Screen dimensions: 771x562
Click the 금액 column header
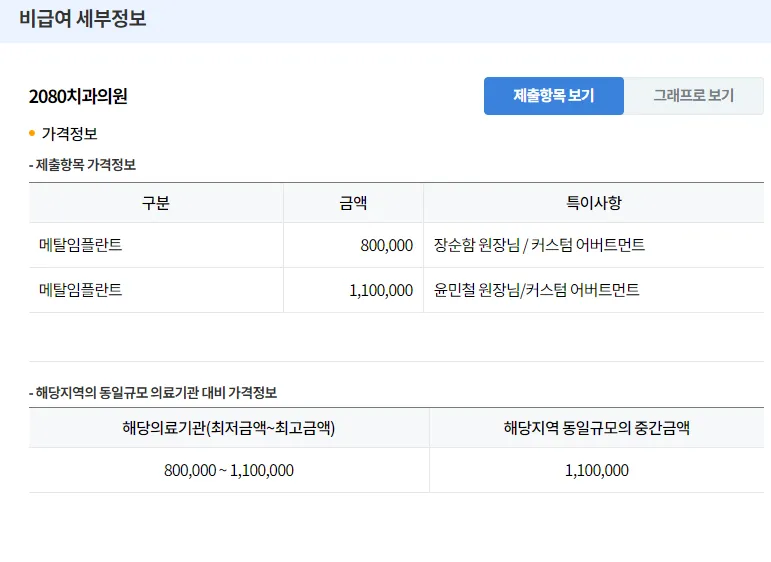click(x=353, y=203)
